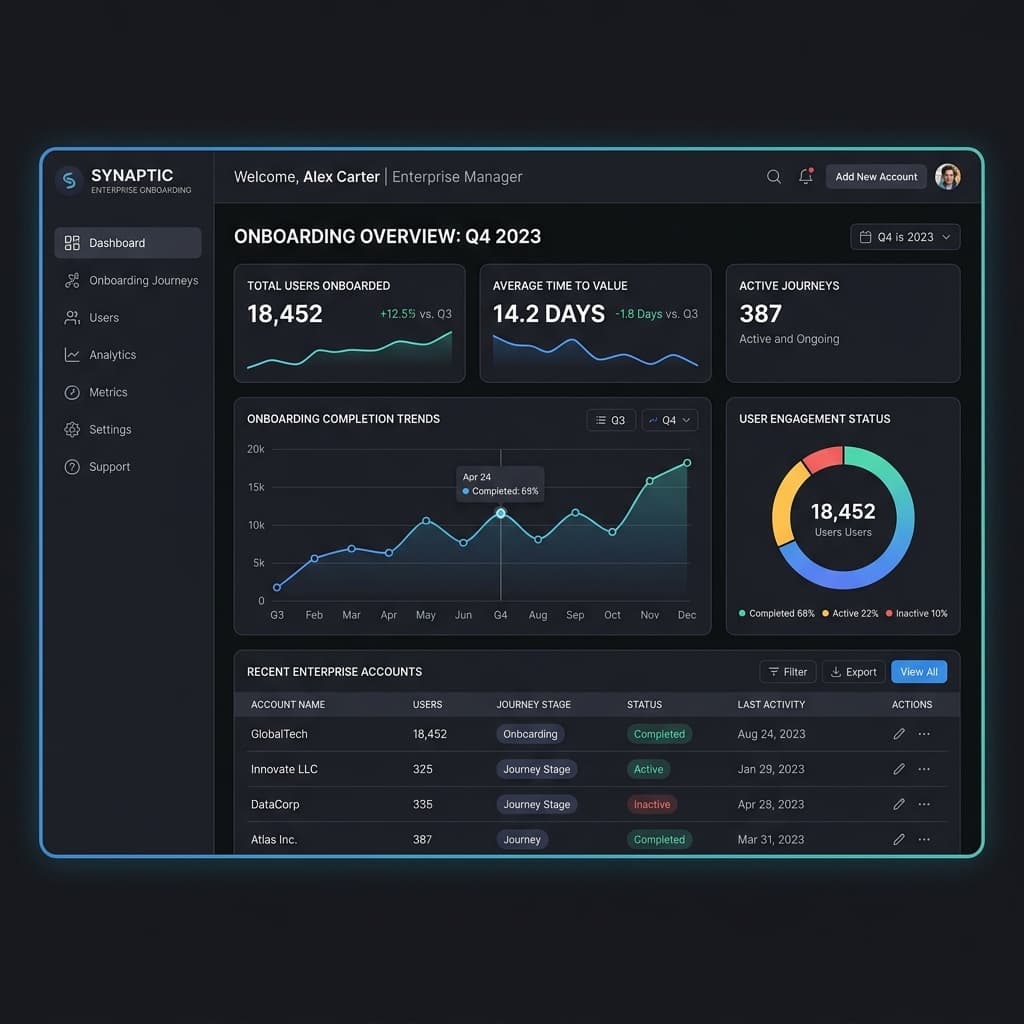Image resolution: width=1024 pixels, height=1024 pixels.
Task: Open Support in the sidebar
Action: pos(97,466)
